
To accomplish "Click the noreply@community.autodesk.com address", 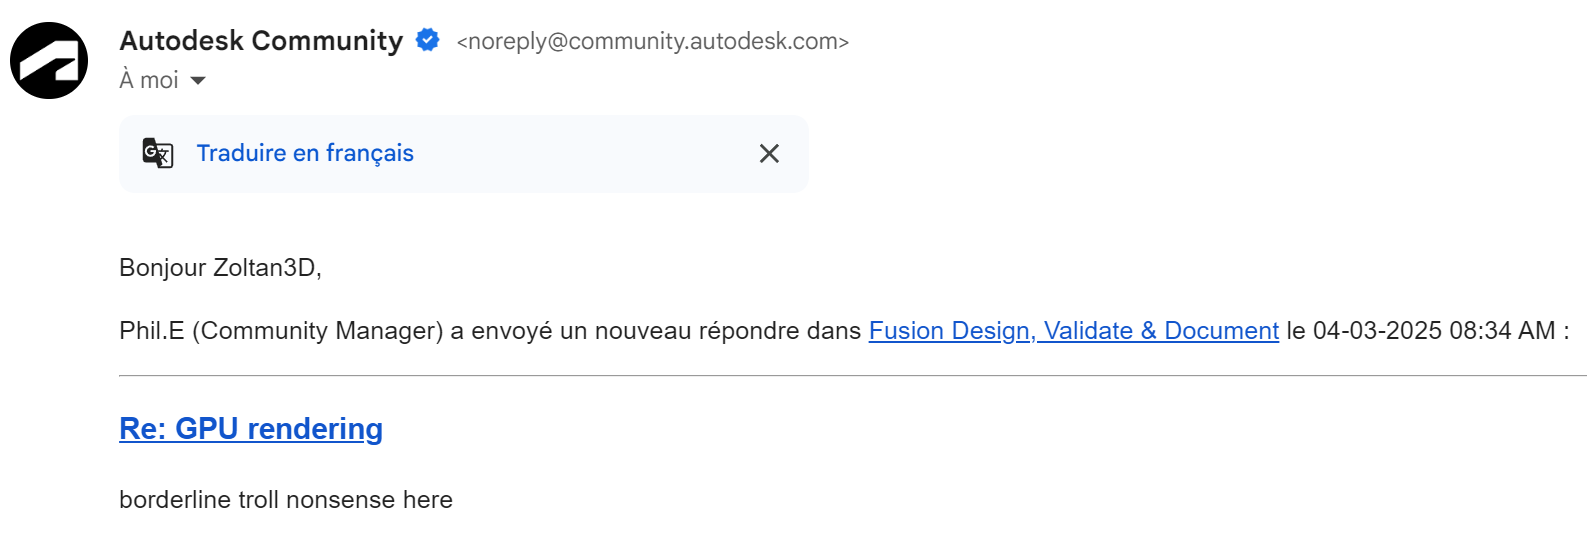I will [x=652, y=41].
